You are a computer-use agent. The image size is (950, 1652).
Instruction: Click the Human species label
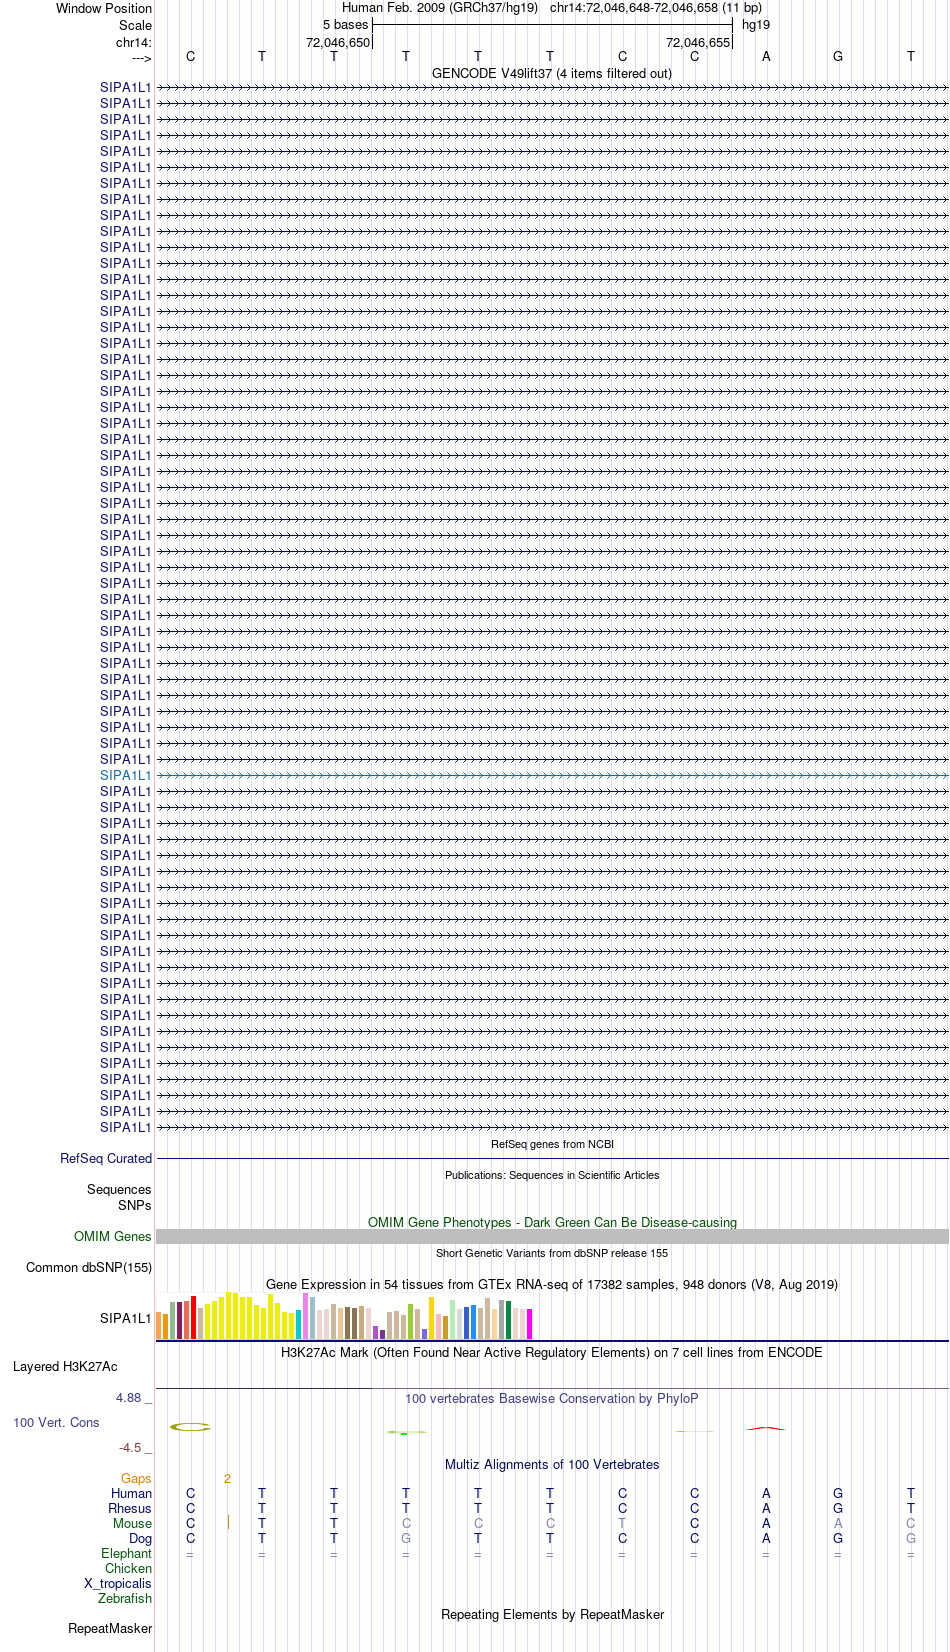coord(131,1494)
